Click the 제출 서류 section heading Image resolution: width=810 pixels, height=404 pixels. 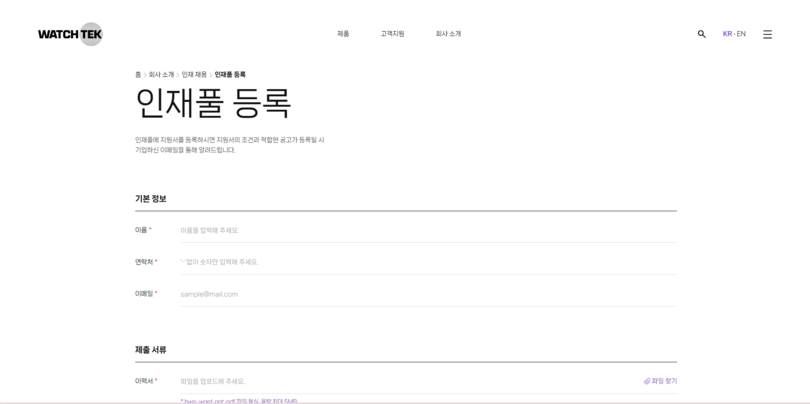pyautogui.click(x=151, y=350)
